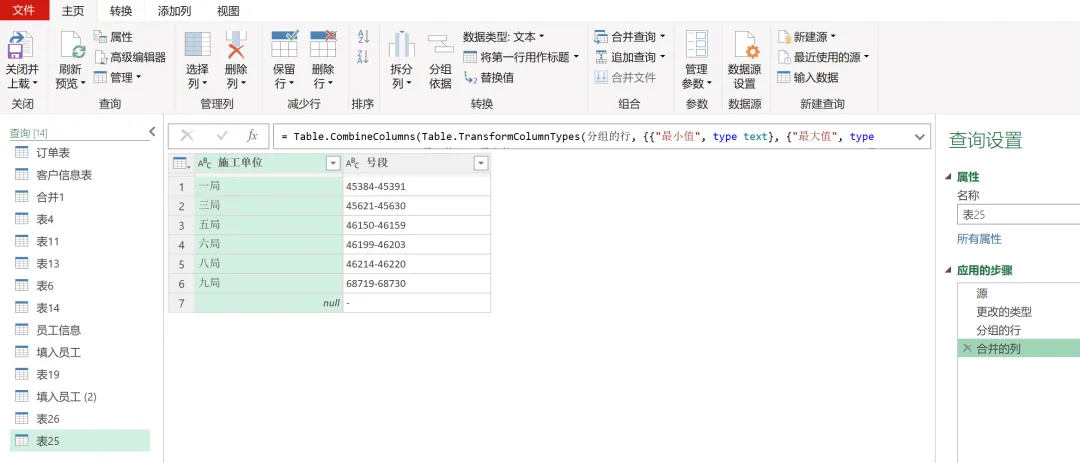Viewport: 1080px width, 463px height.
Task: Click the Group By (分组依据) icon
Action: (x=440, y=45)
